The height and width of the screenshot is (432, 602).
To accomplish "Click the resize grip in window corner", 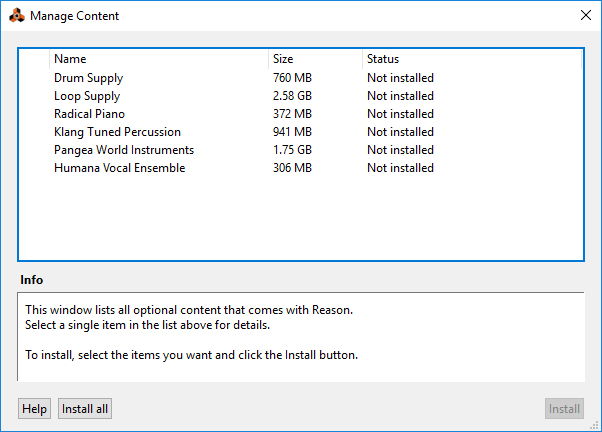I will [x=595, y=425].
